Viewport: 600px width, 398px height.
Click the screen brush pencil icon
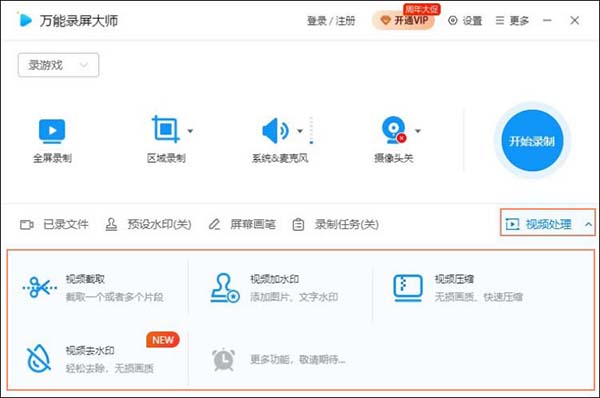pos(214,224)
